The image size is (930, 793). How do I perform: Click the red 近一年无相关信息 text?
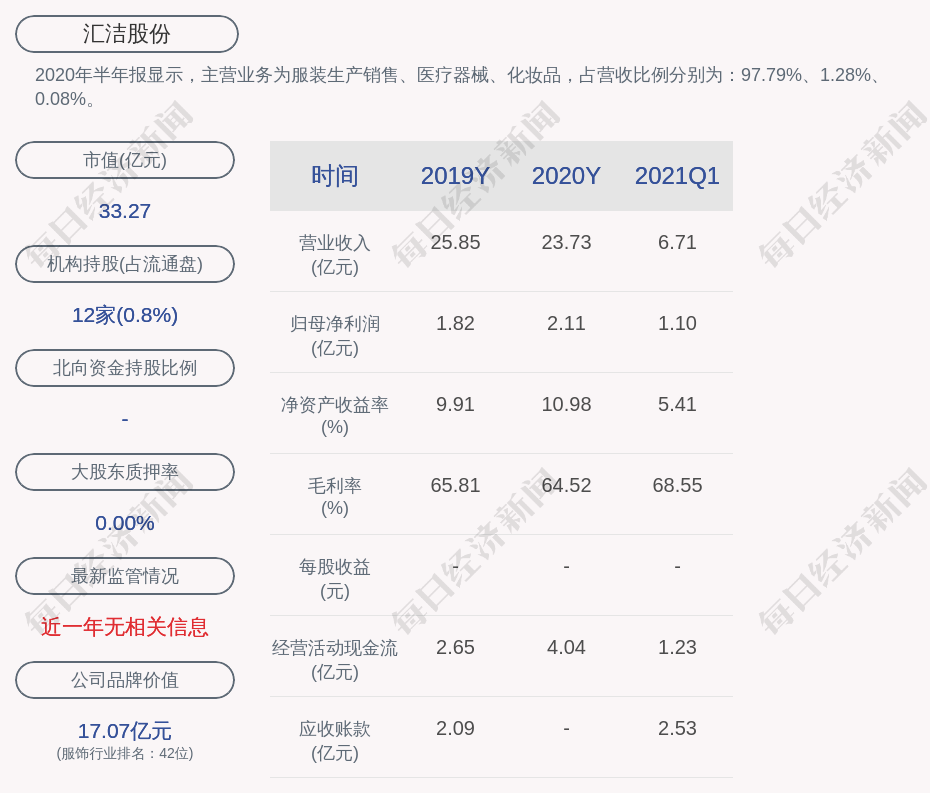pyautogui.click(x=125, y=627)
